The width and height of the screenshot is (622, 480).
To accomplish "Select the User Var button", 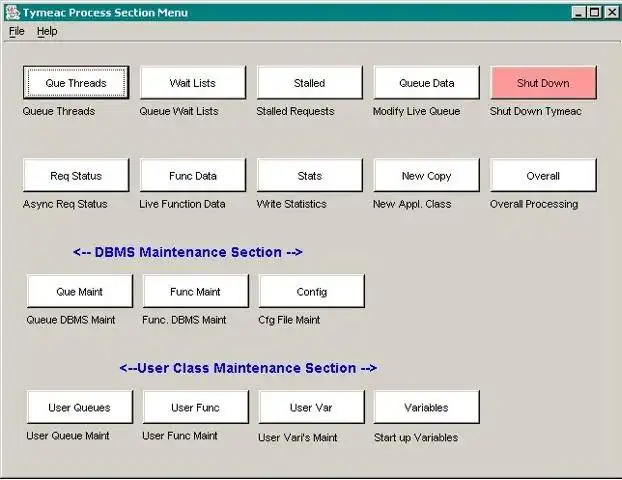I will pos(311,407).
